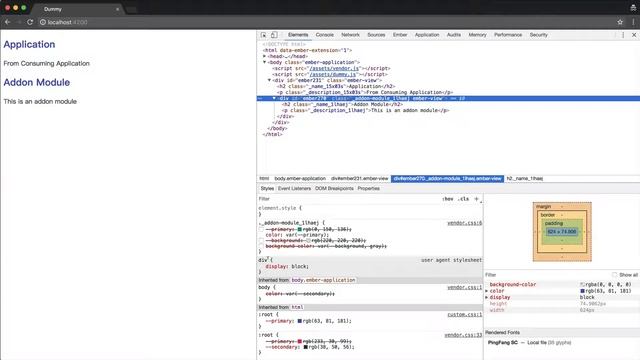Click the 'display: block' declaration value
This screenshot has height=360, width=640.
click(x=300, y=267)
